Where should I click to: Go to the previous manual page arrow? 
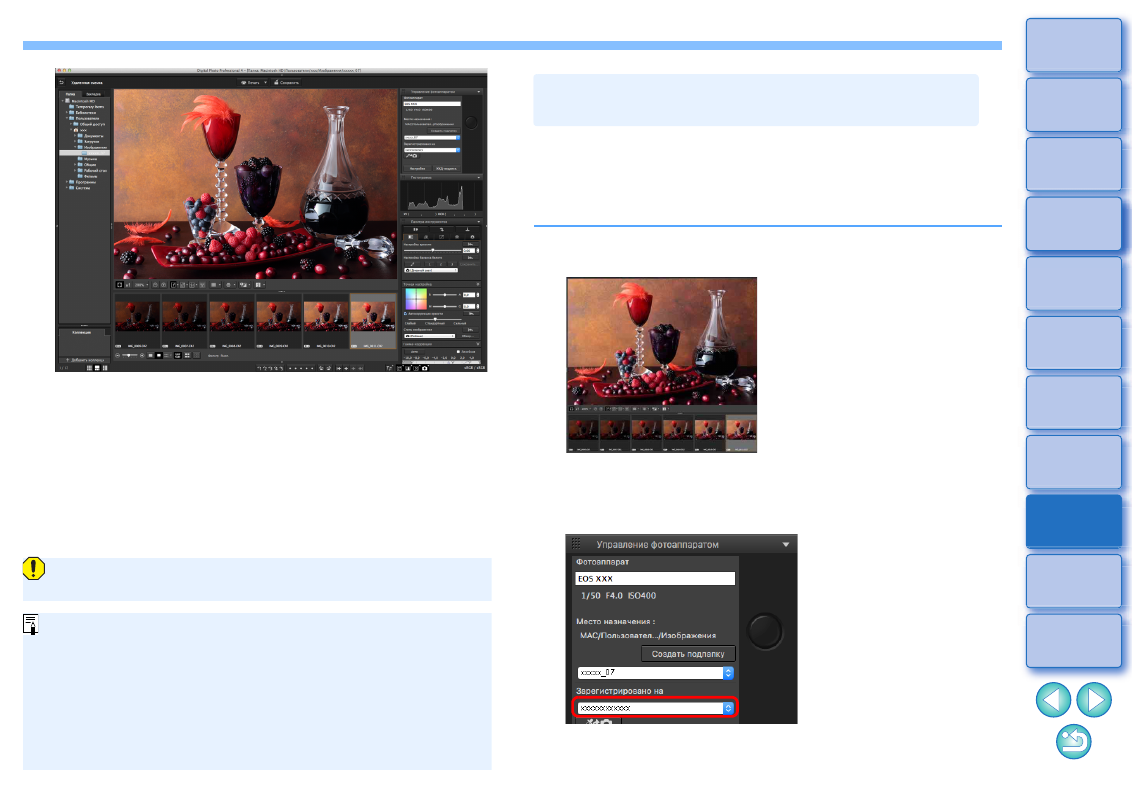coord(1053,700)
